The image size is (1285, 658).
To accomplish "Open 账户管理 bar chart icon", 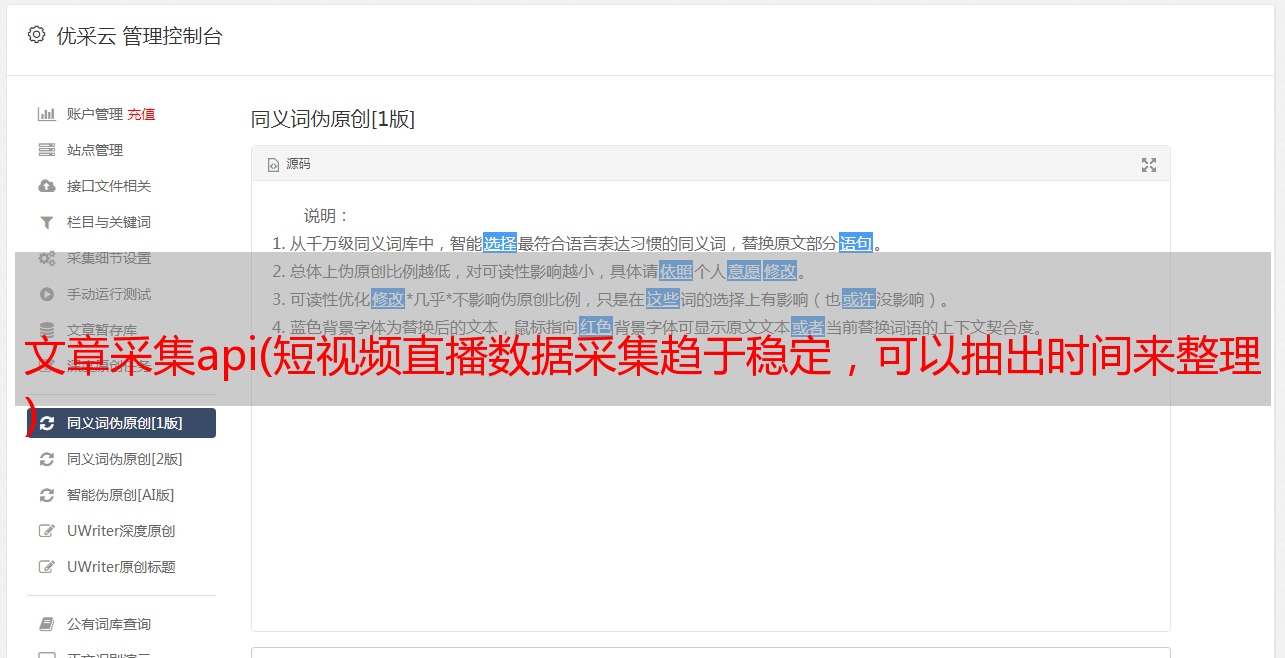I will (46, 114).
